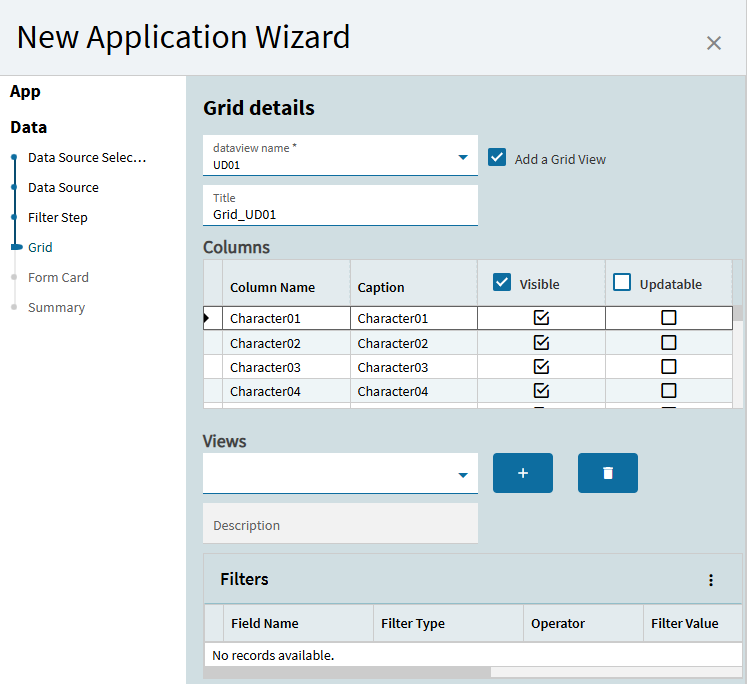Select Character03 column name cell
The width and height of the screenshot is (747, 684).
point(286,367)
